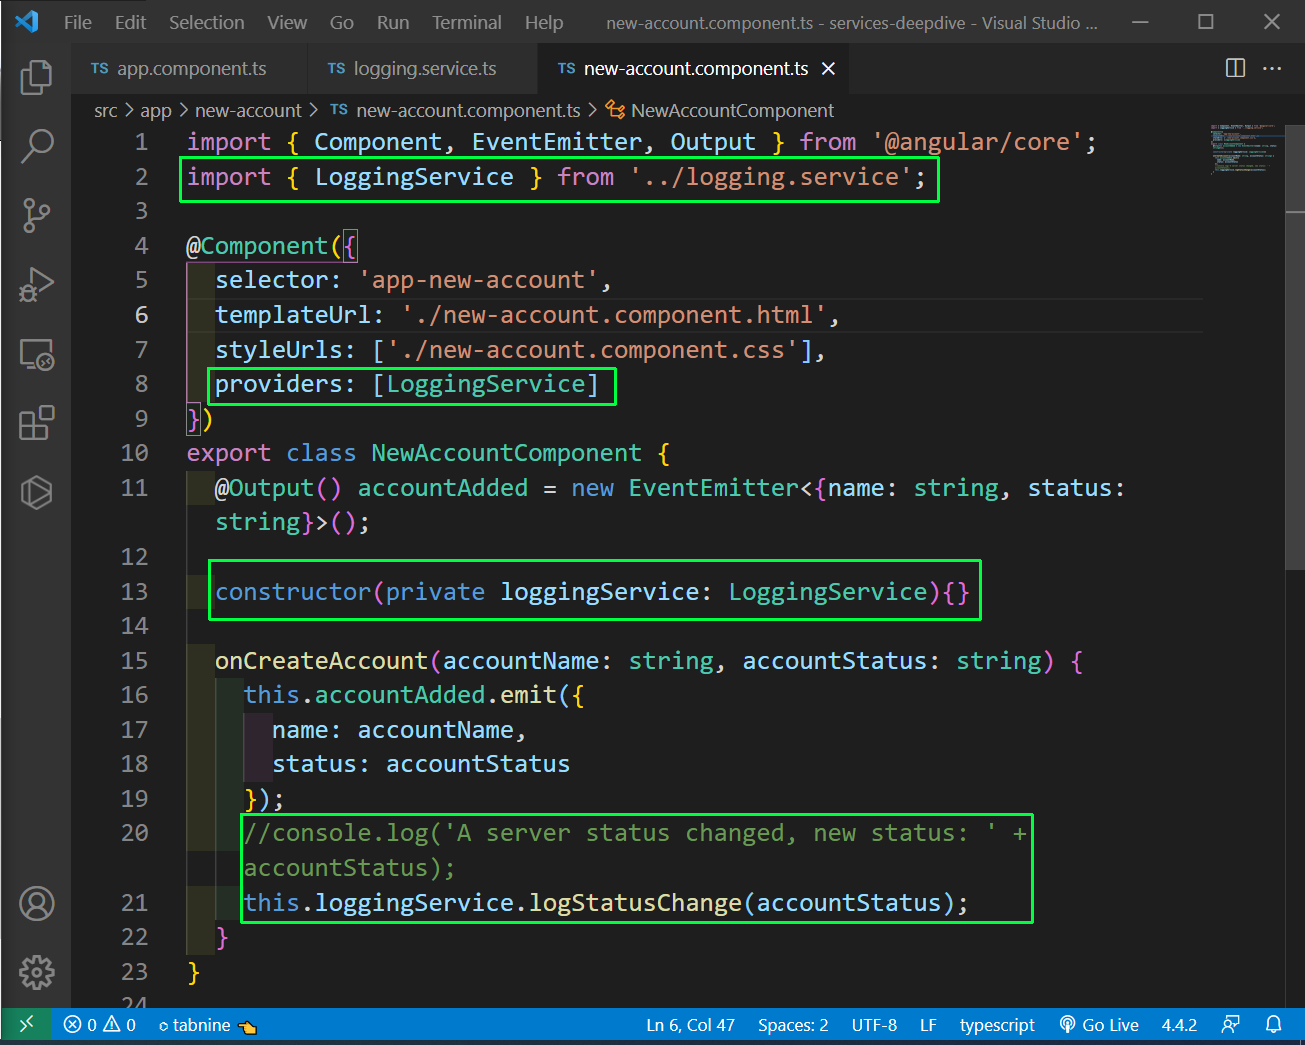The image size is (1305, 1045).
Task: Open the Terminal menu
Action: point(467,22)
